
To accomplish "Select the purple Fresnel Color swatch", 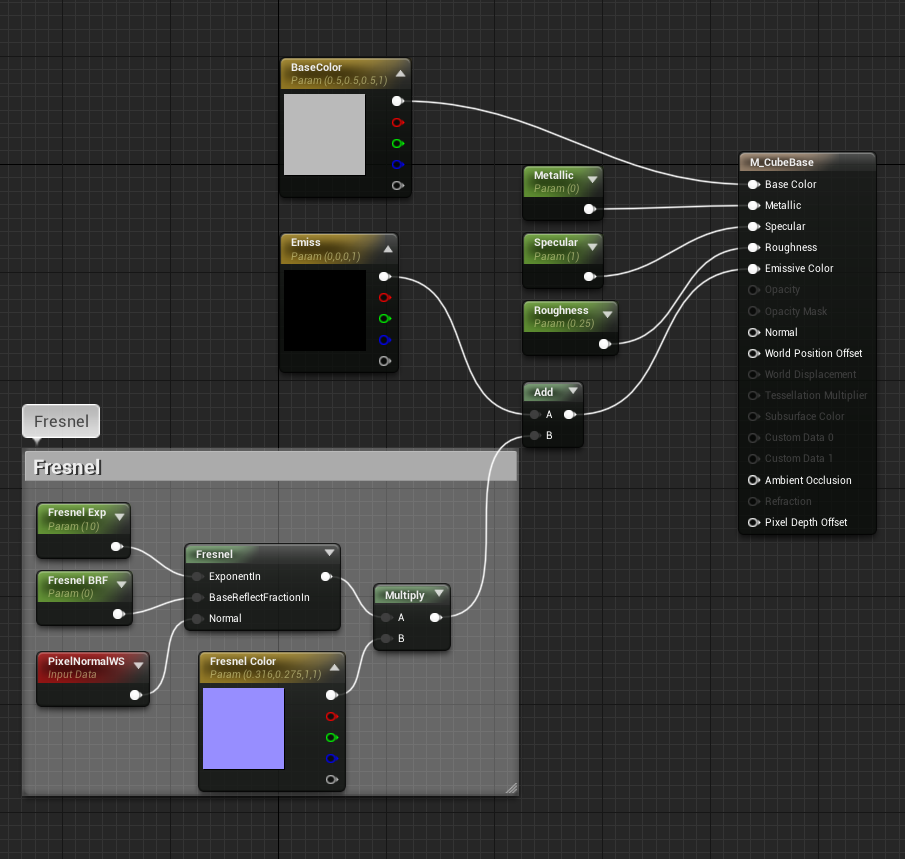I will (244, 729).
